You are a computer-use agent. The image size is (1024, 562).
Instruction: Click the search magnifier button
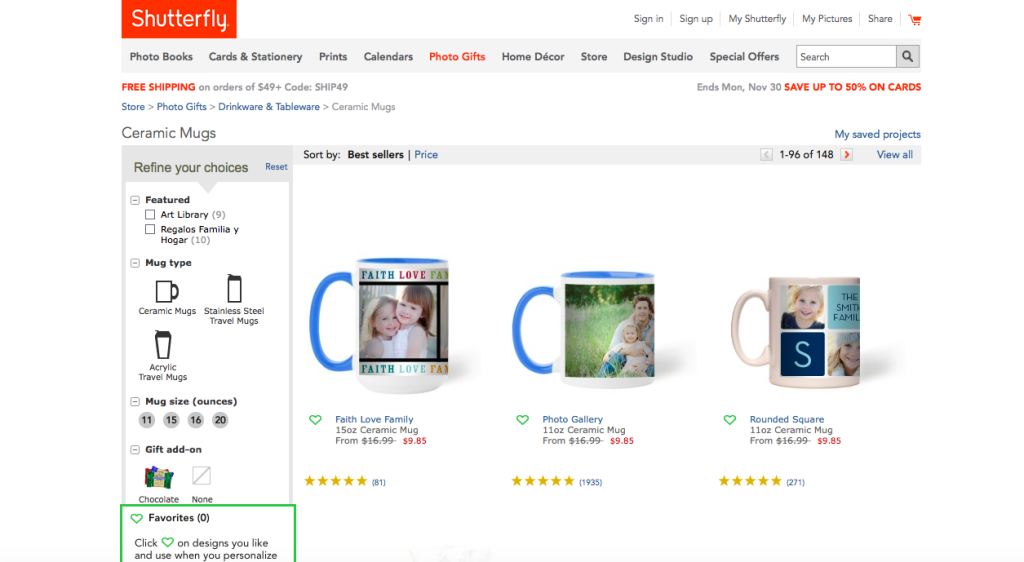(x=908, y=57)
